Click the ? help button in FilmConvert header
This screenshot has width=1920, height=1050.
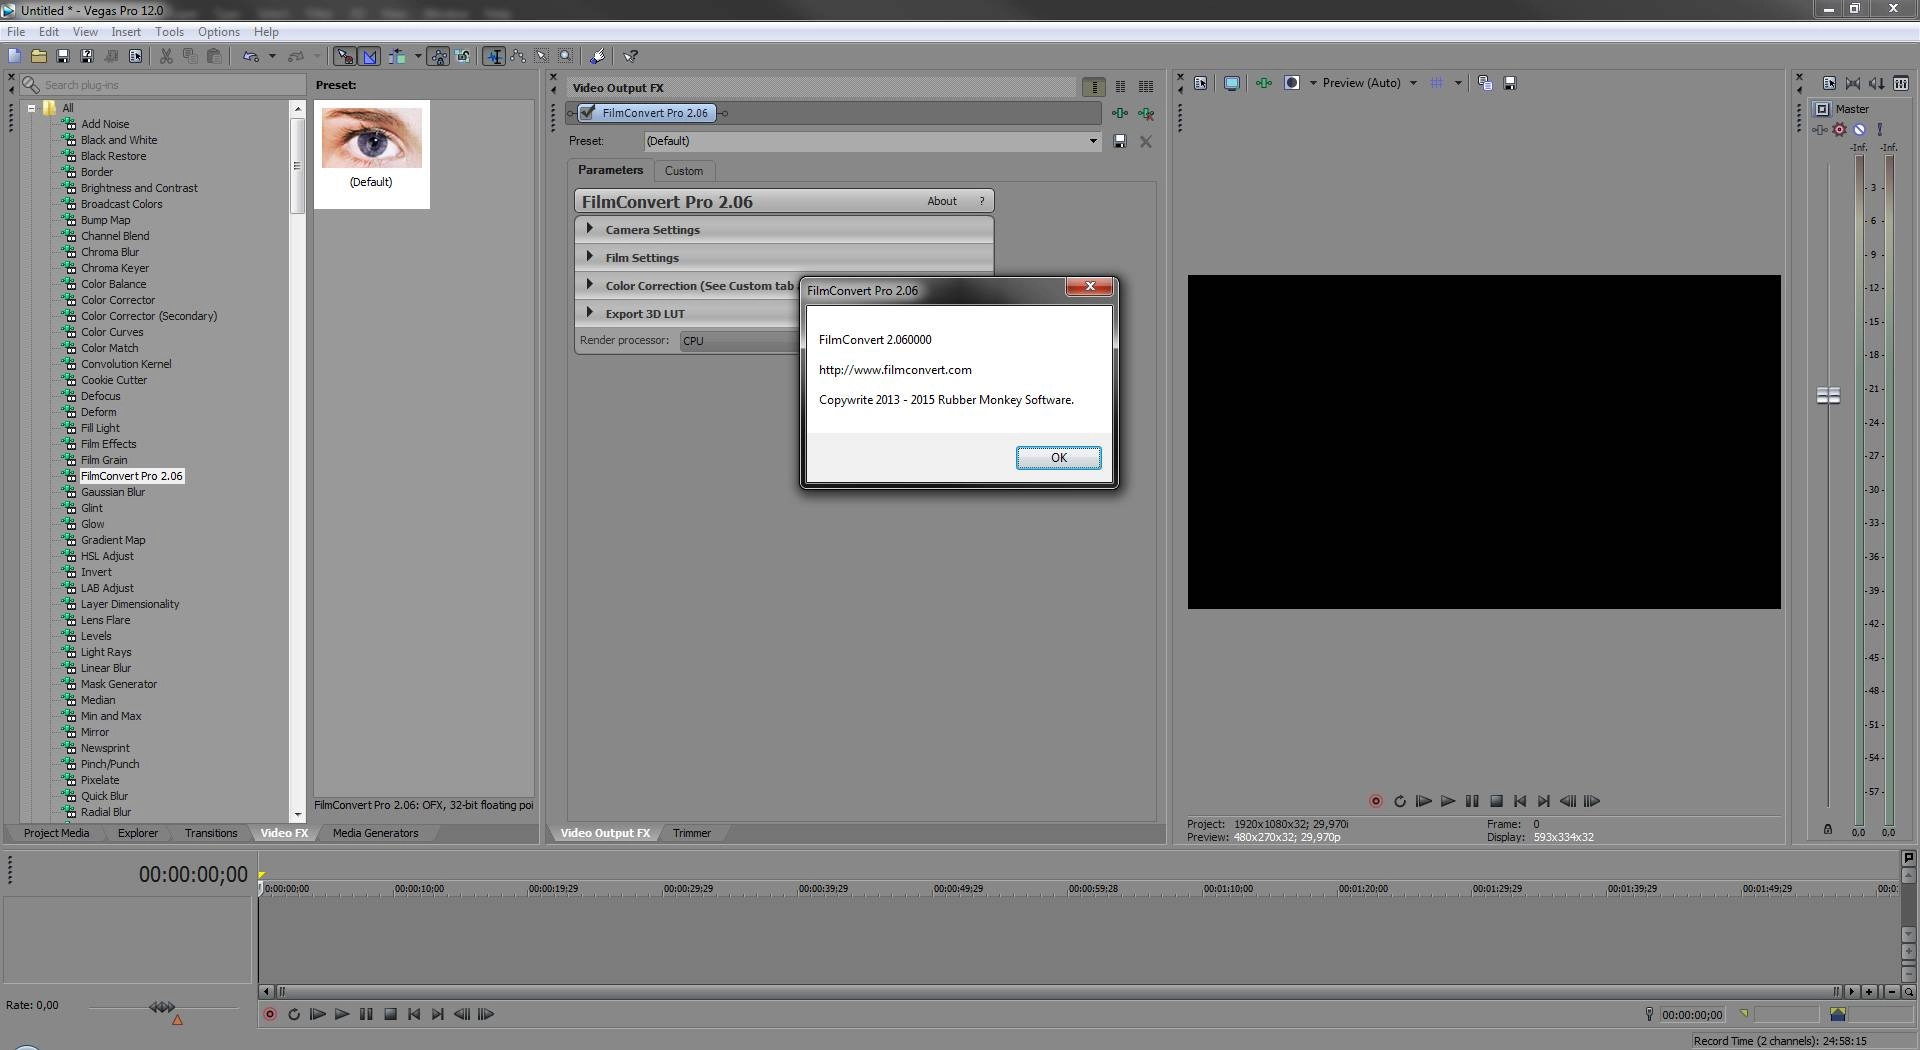982,201
